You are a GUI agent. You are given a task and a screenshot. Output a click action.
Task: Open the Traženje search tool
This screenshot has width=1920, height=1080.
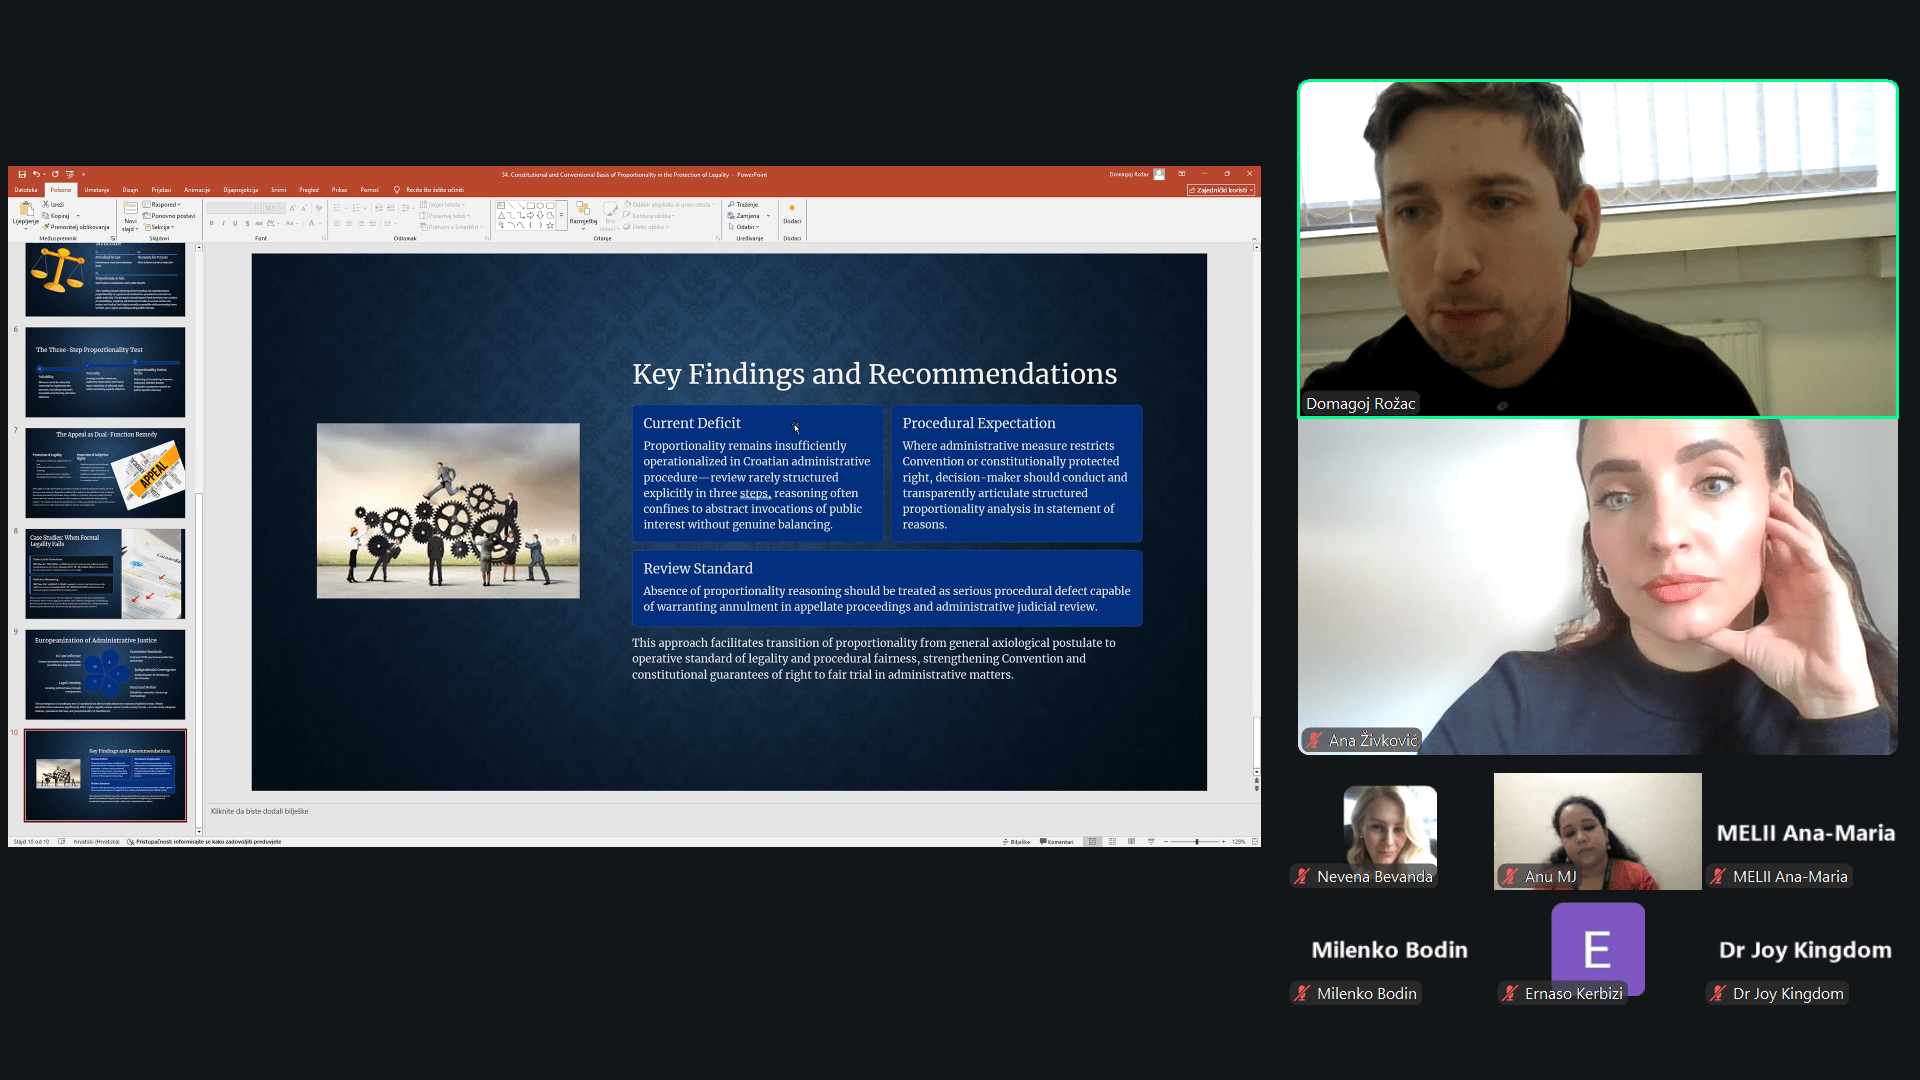tap(743, 204)
